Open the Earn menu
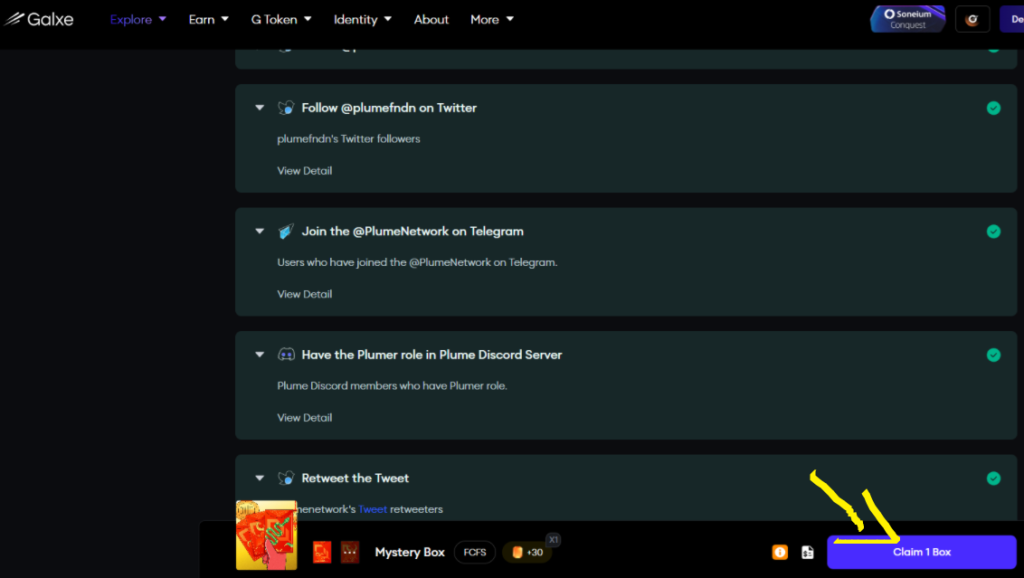1024x578 pixels. pos(208,19)
